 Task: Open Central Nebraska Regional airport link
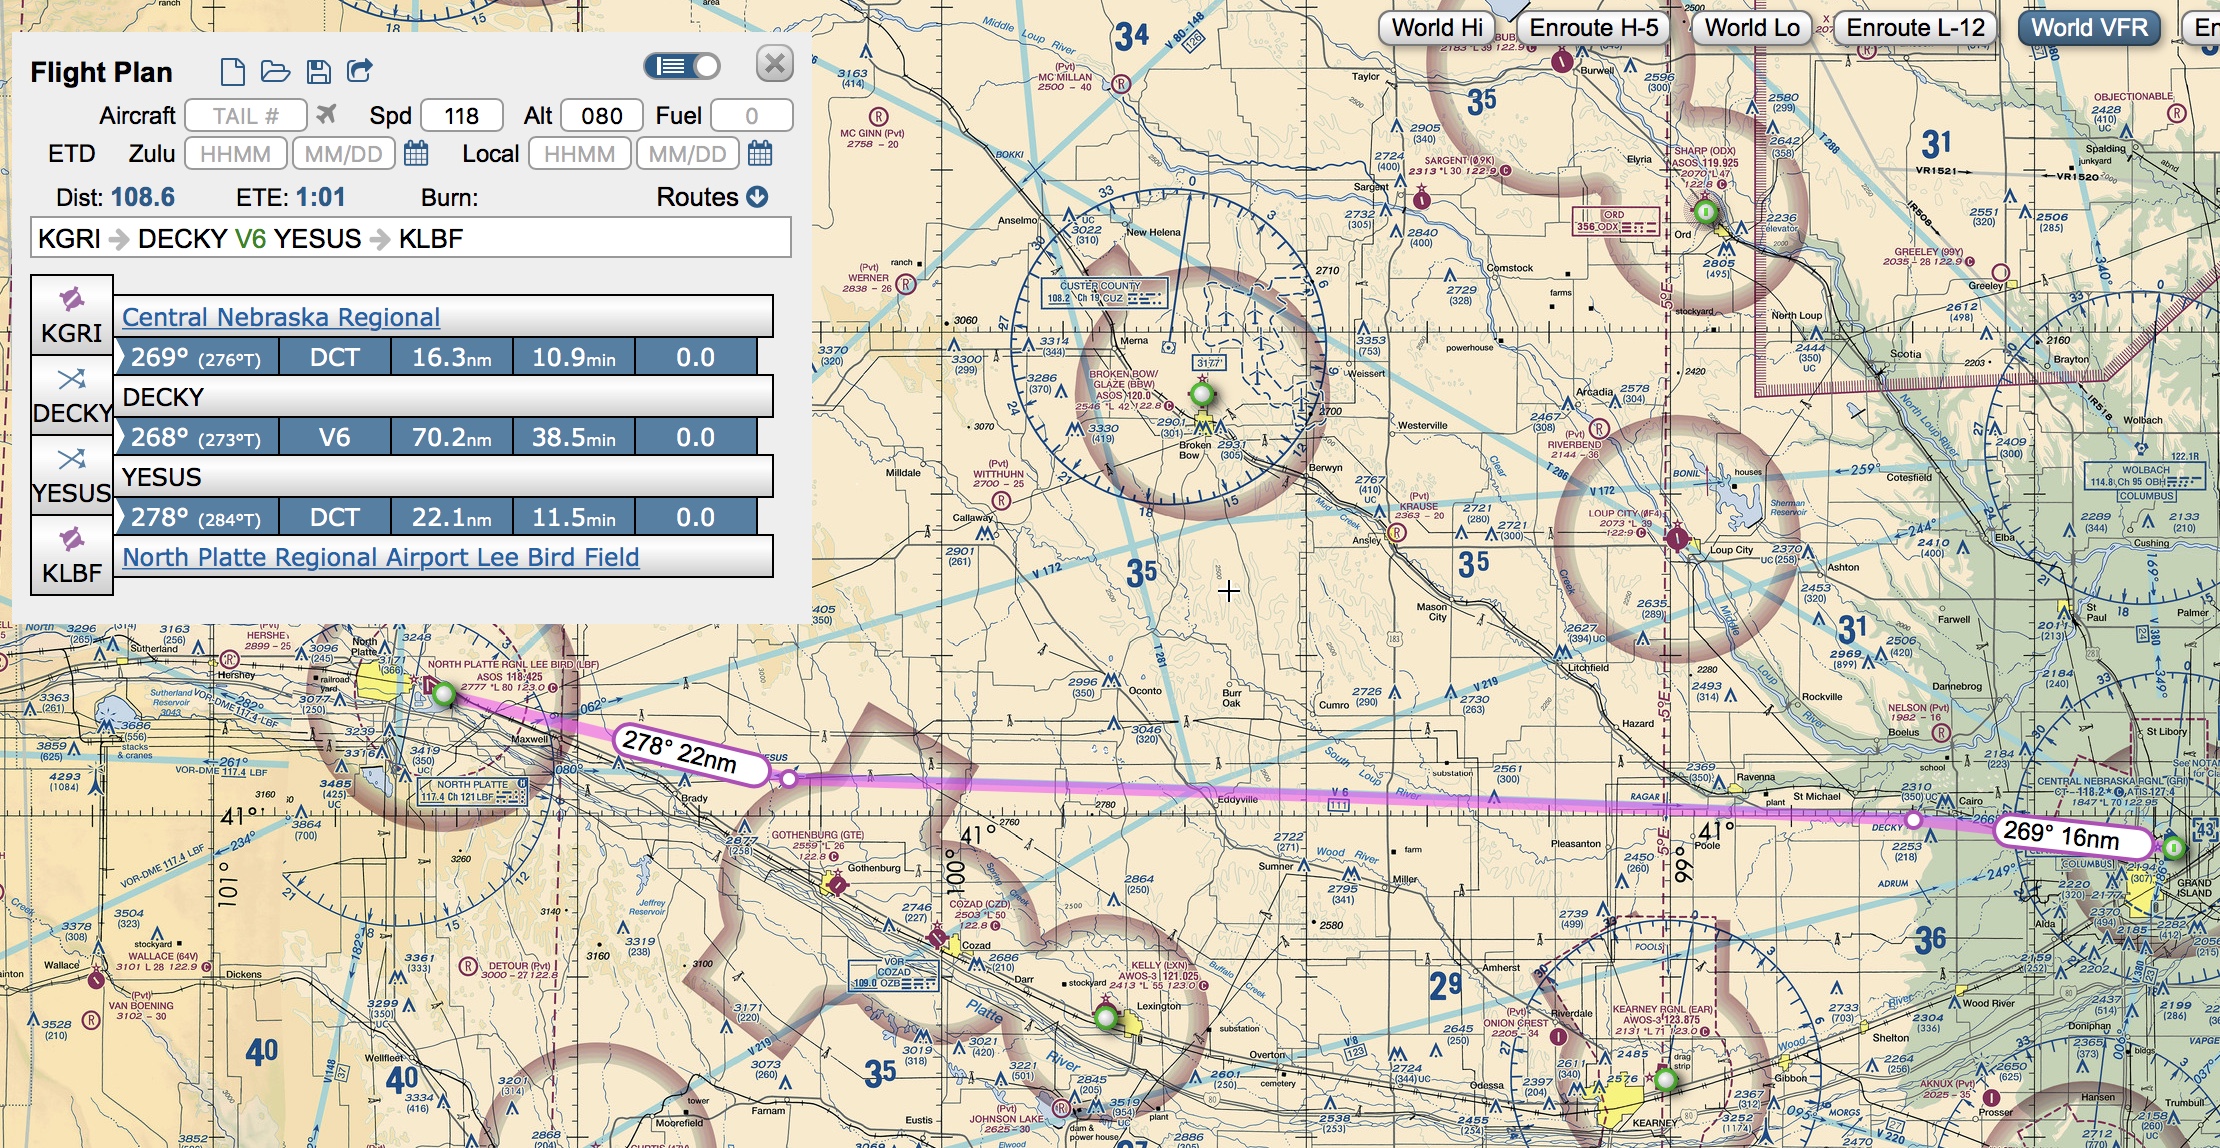(x=281, y=317)
